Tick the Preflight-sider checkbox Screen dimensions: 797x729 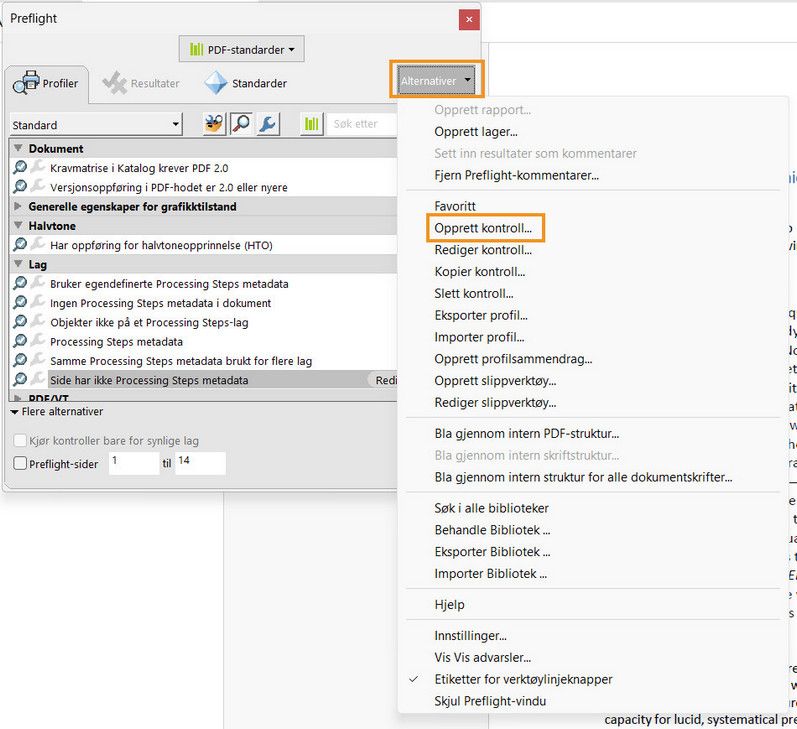[x=20, y=463]
